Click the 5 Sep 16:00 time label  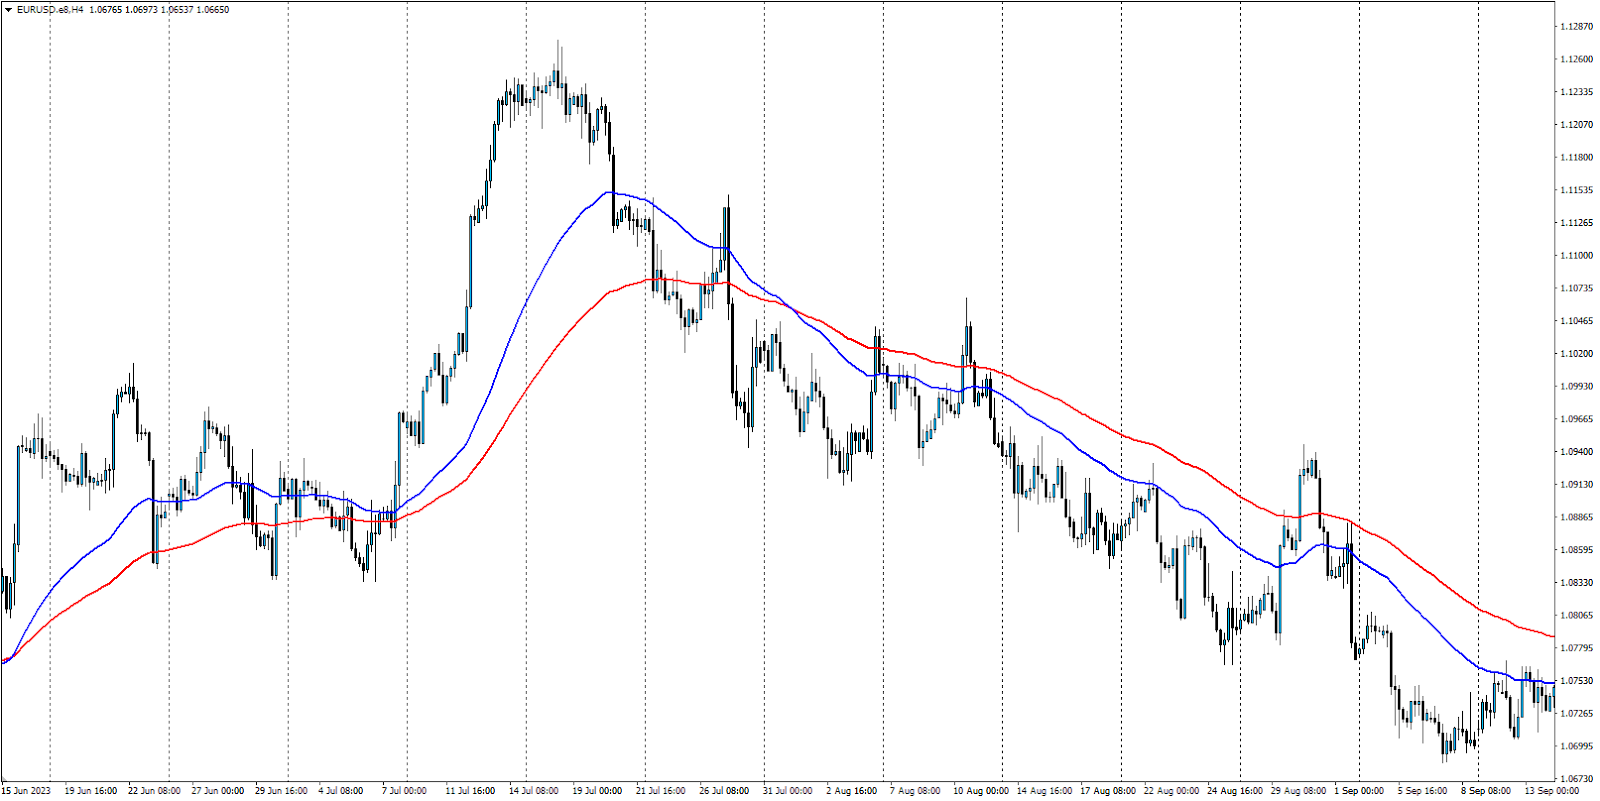pyautogui.click(x=1423, y=791)
